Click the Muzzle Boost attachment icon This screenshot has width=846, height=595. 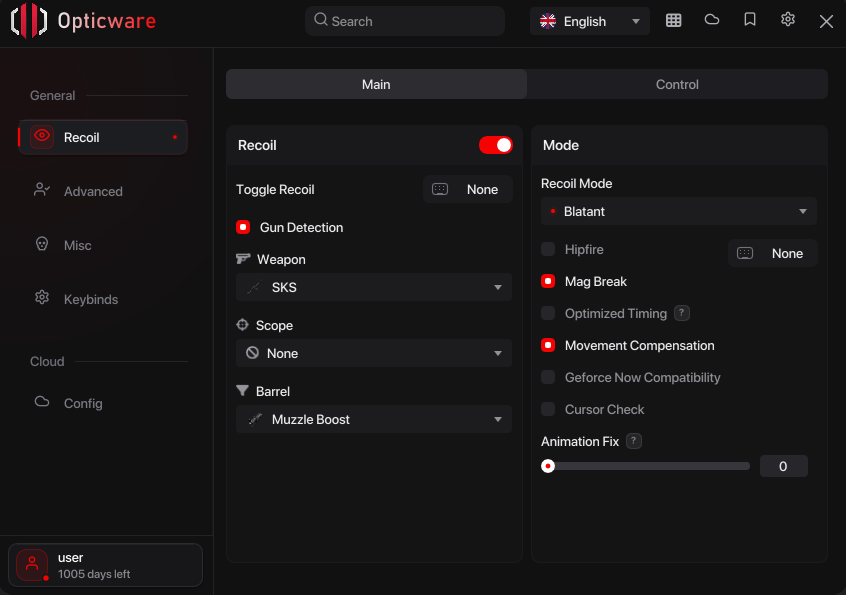(255, 419)
